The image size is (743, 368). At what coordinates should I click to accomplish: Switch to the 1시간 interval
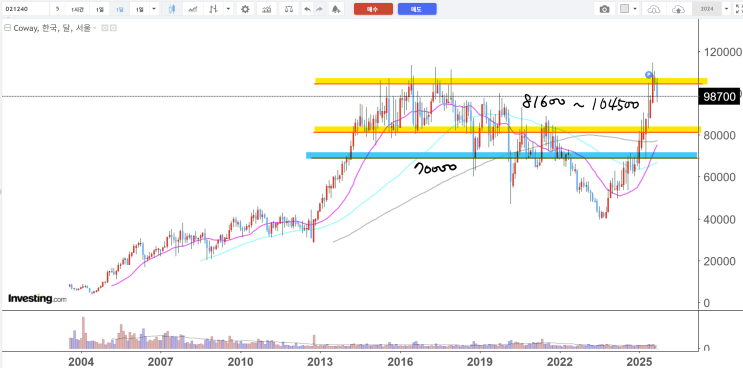pos(77,9)
